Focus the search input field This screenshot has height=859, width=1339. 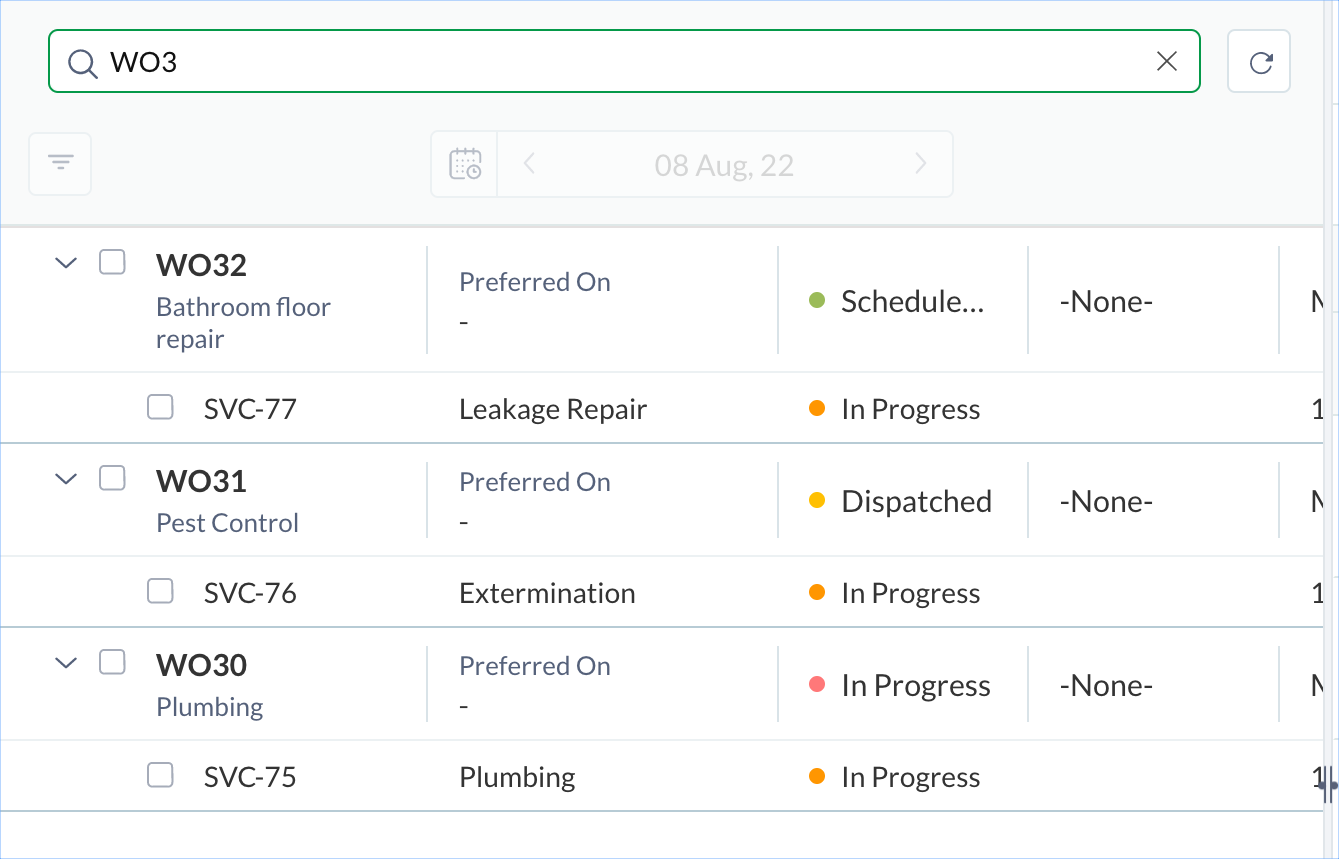pyautogui.click(x=620, y=62)
